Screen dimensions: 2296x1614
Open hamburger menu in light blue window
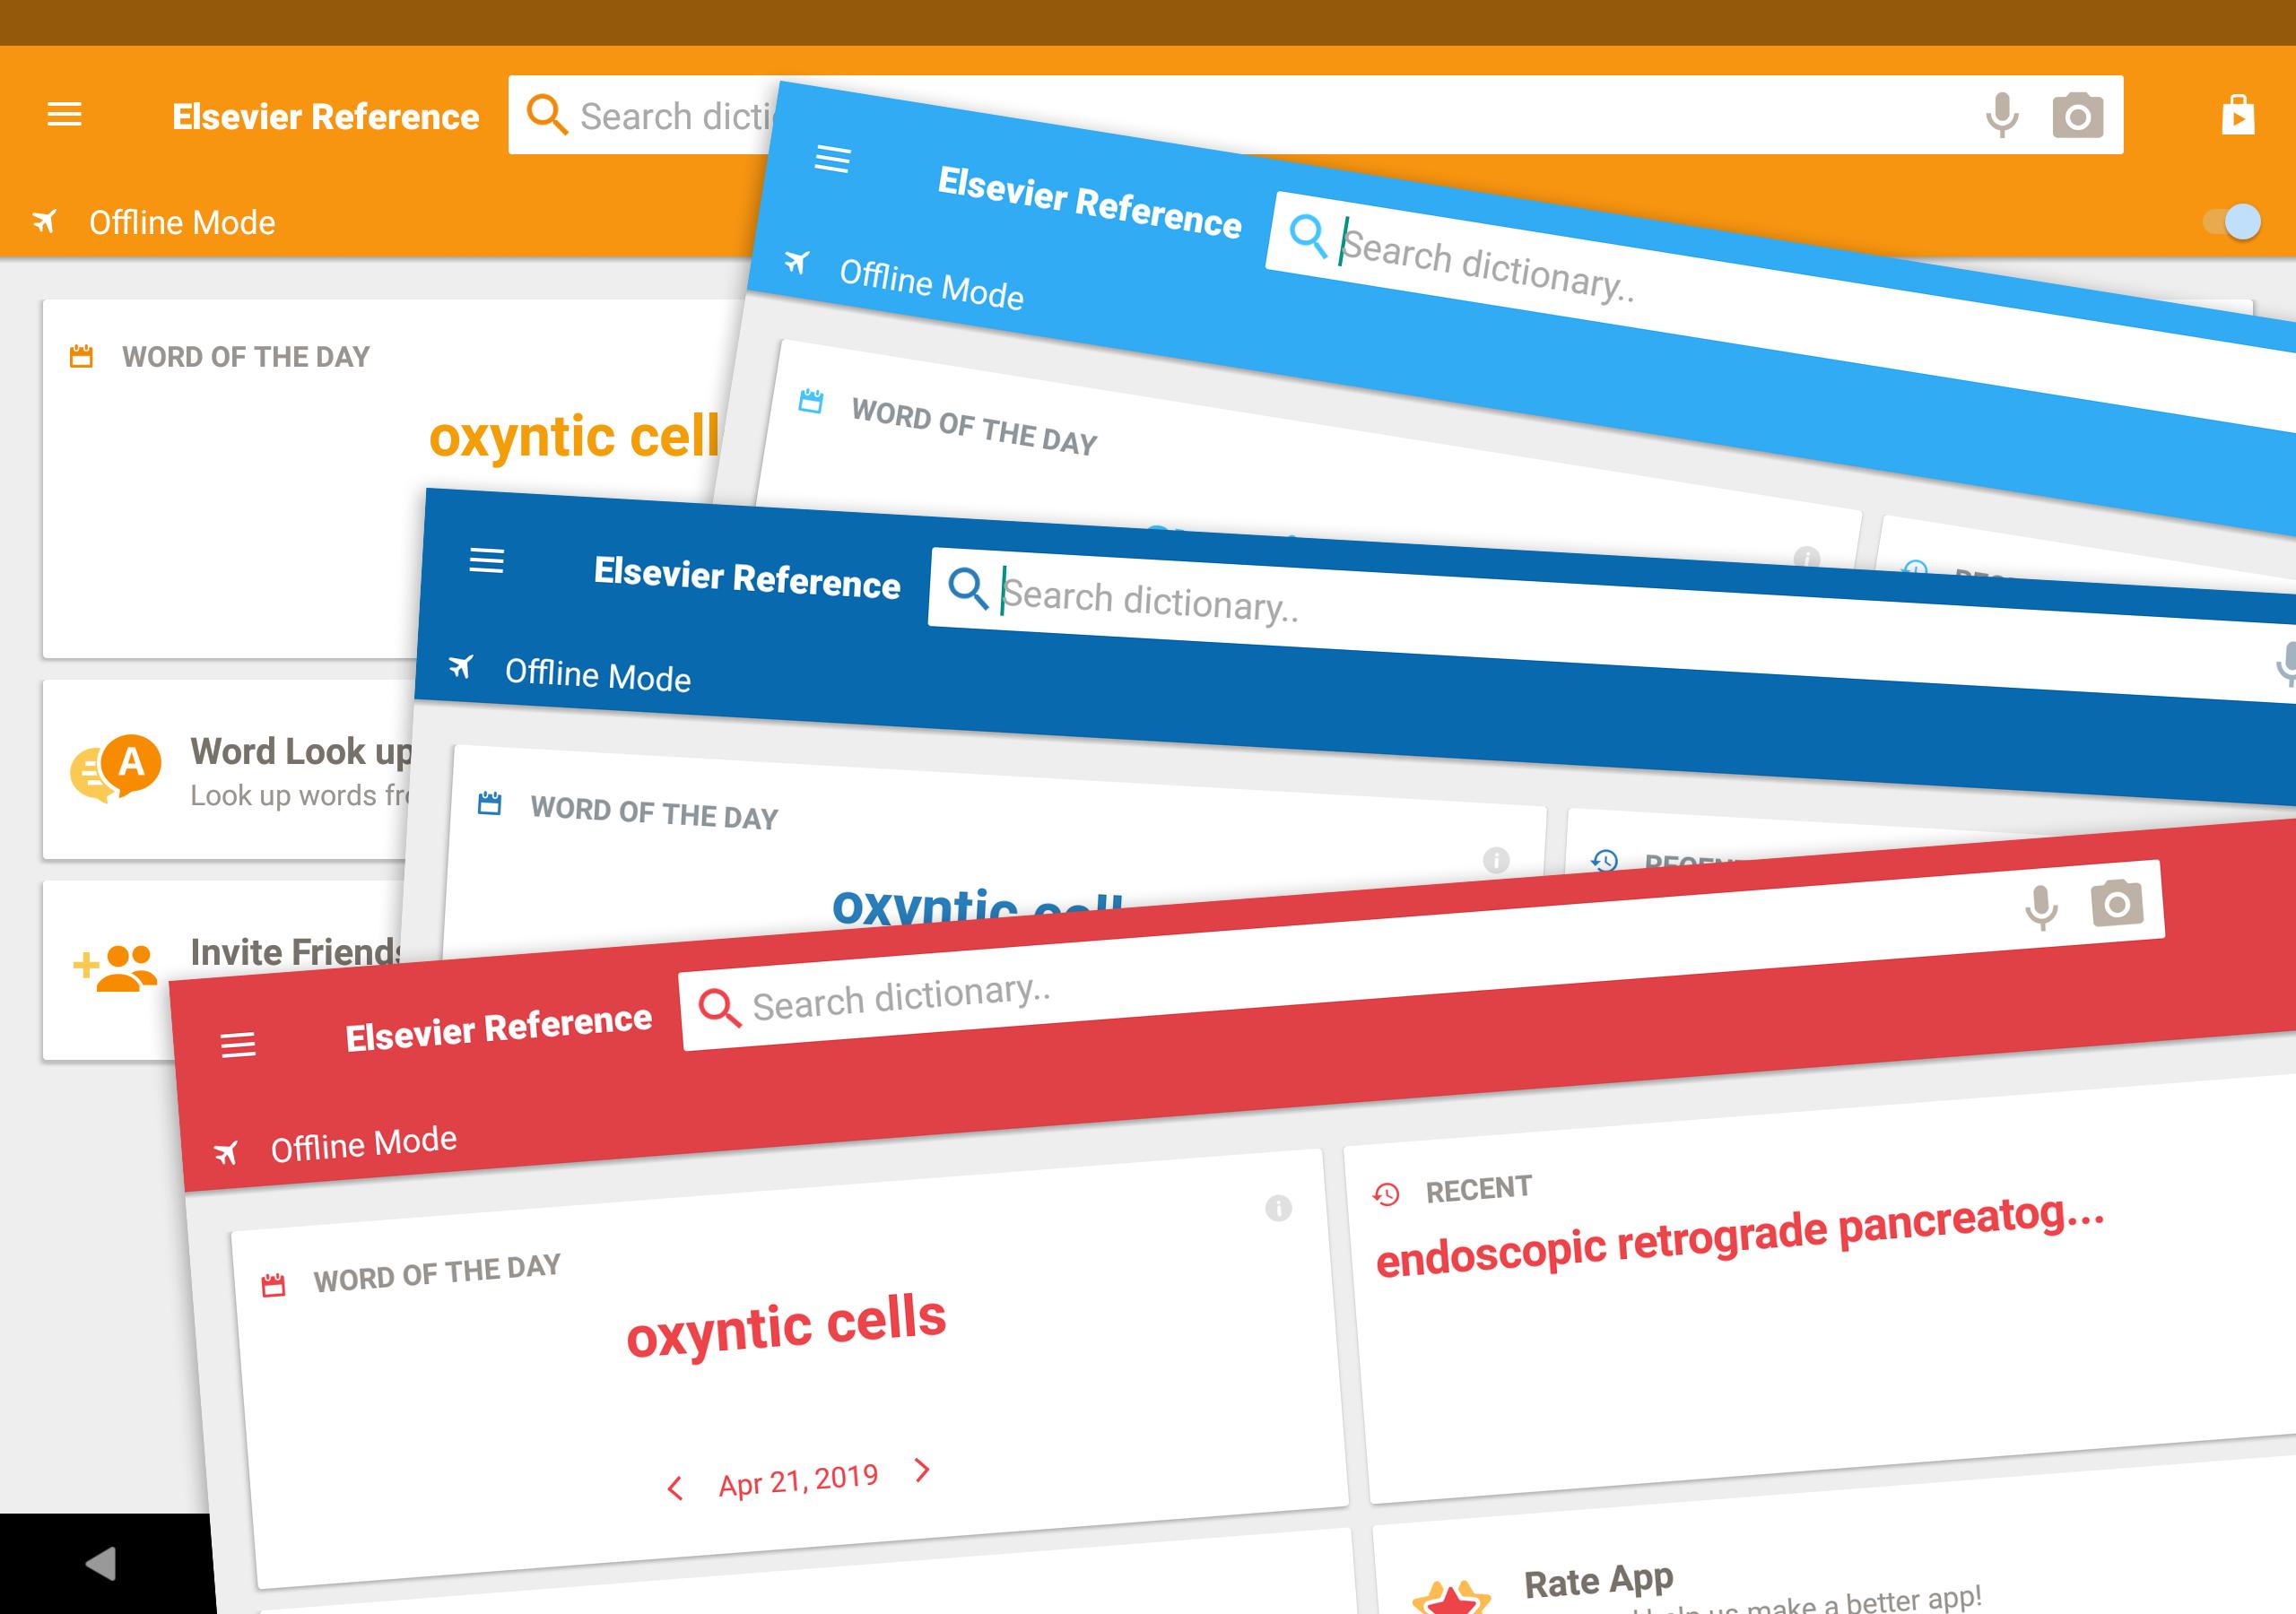(832, 159)
